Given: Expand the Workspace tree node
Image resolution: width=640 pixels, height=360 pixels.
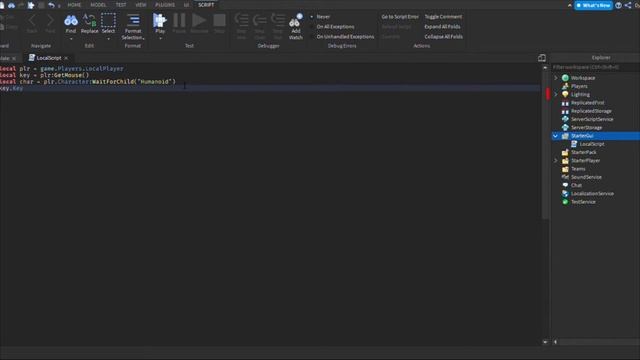Looking at the screenshot, I should click(556, 78).
